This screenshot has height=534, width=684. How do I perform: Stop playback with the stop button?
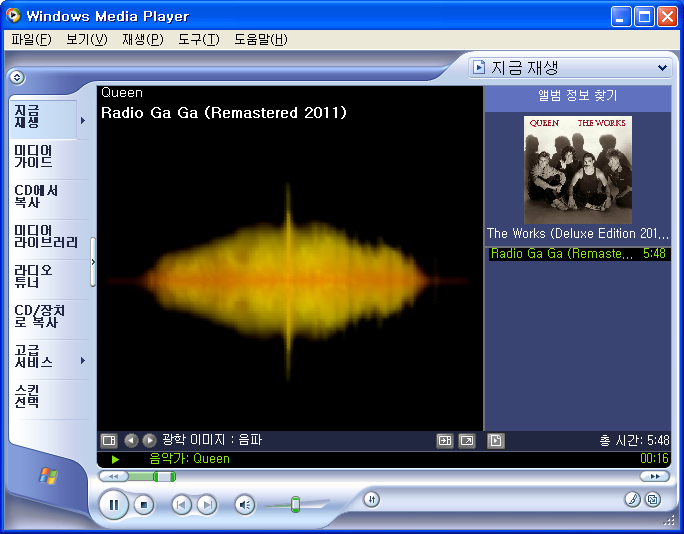click(x=144, y=505)
